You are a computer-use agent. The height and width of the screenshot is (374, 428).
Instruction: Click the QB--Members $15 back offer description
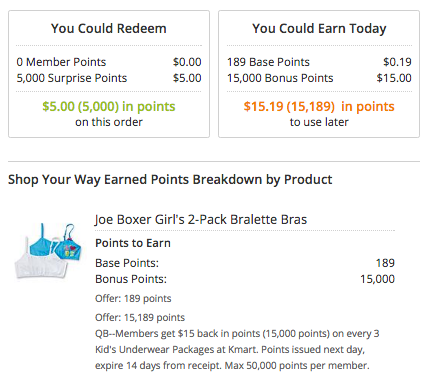(237, 349)
